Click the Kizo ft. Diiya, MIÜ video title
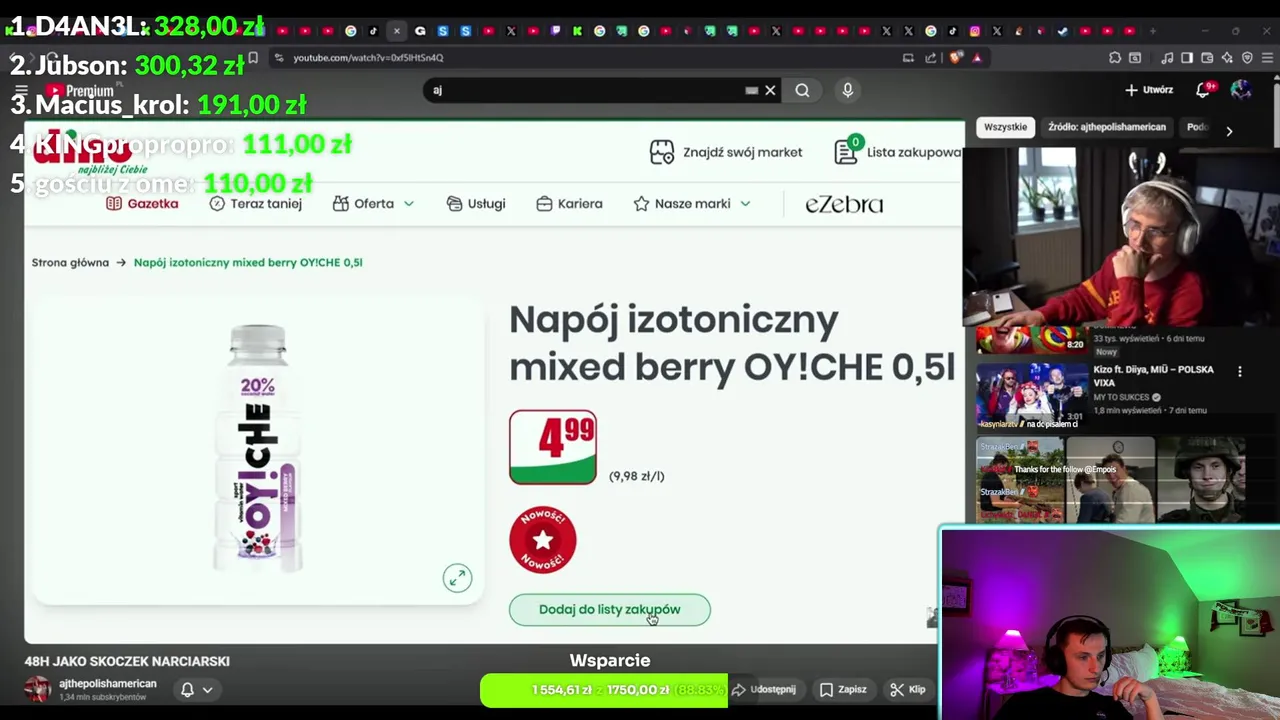This screenshot has width=1280, height=720. point(1153,375)
